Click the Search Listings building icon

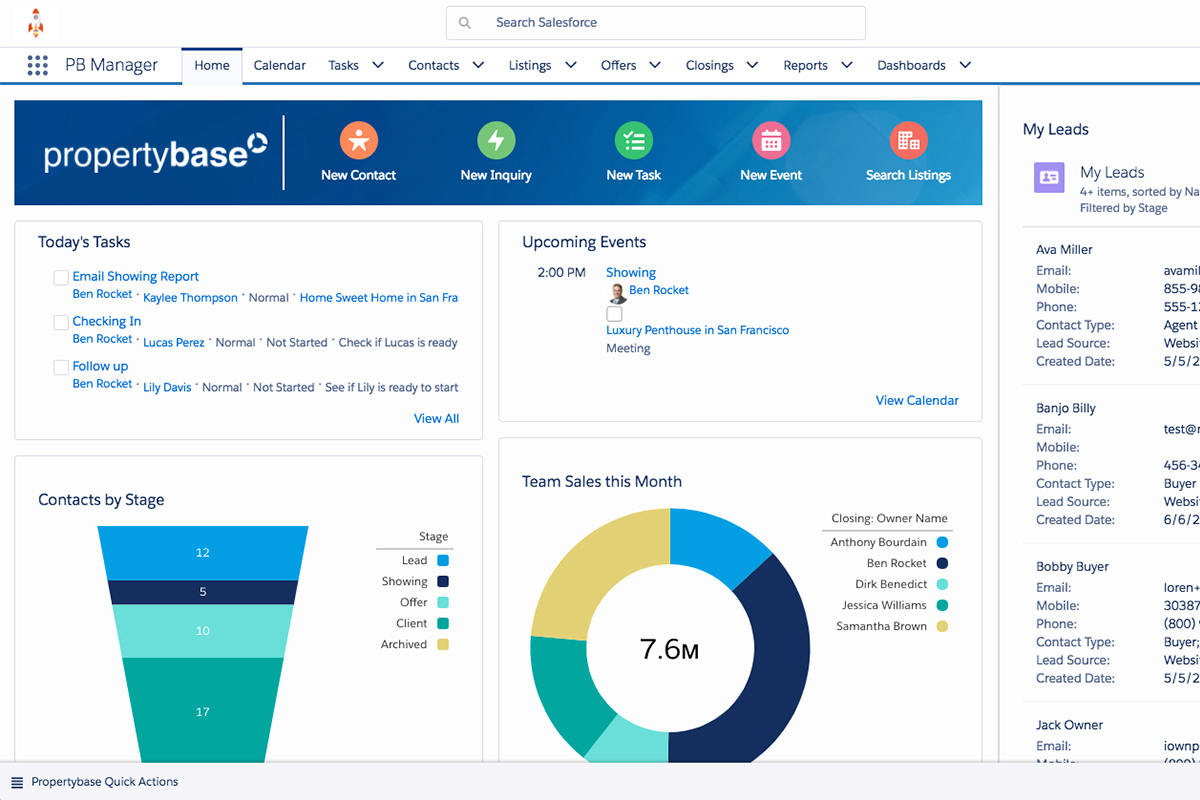coord(908,141)
